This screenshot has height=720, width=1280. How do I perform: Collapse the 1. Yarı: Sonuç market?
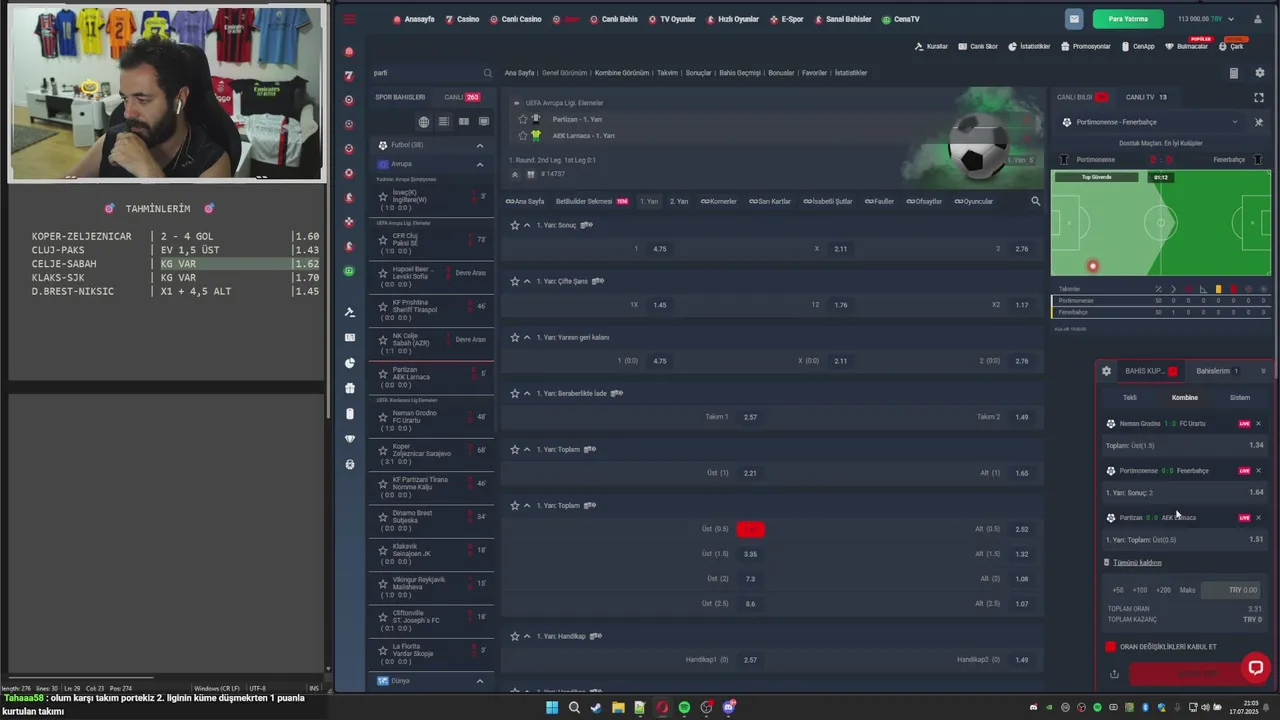pyautogui.click(x=527, y=225)
